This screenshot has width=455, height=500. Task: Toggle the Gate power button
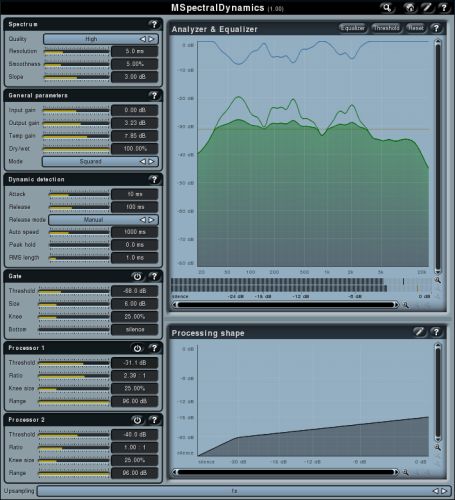point(137,276)
